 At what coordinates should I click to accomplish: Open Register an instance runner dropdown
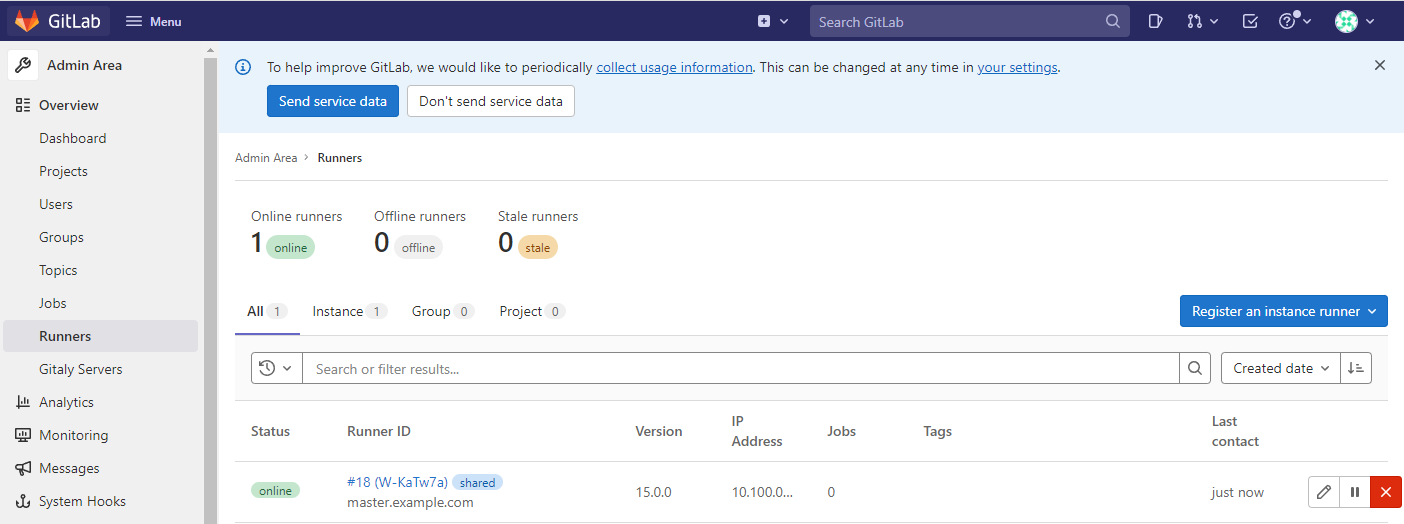pos(1284,311)
